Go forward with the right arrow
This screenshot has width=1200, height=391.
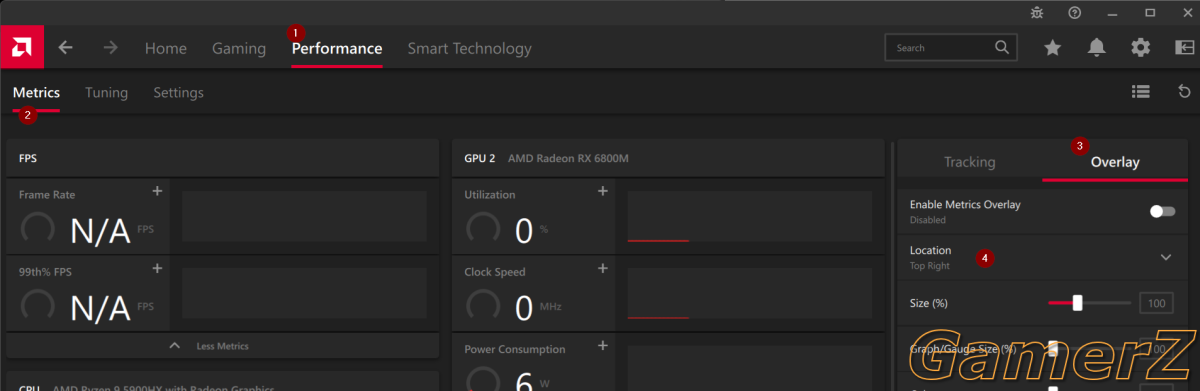(x=110, y=47)
